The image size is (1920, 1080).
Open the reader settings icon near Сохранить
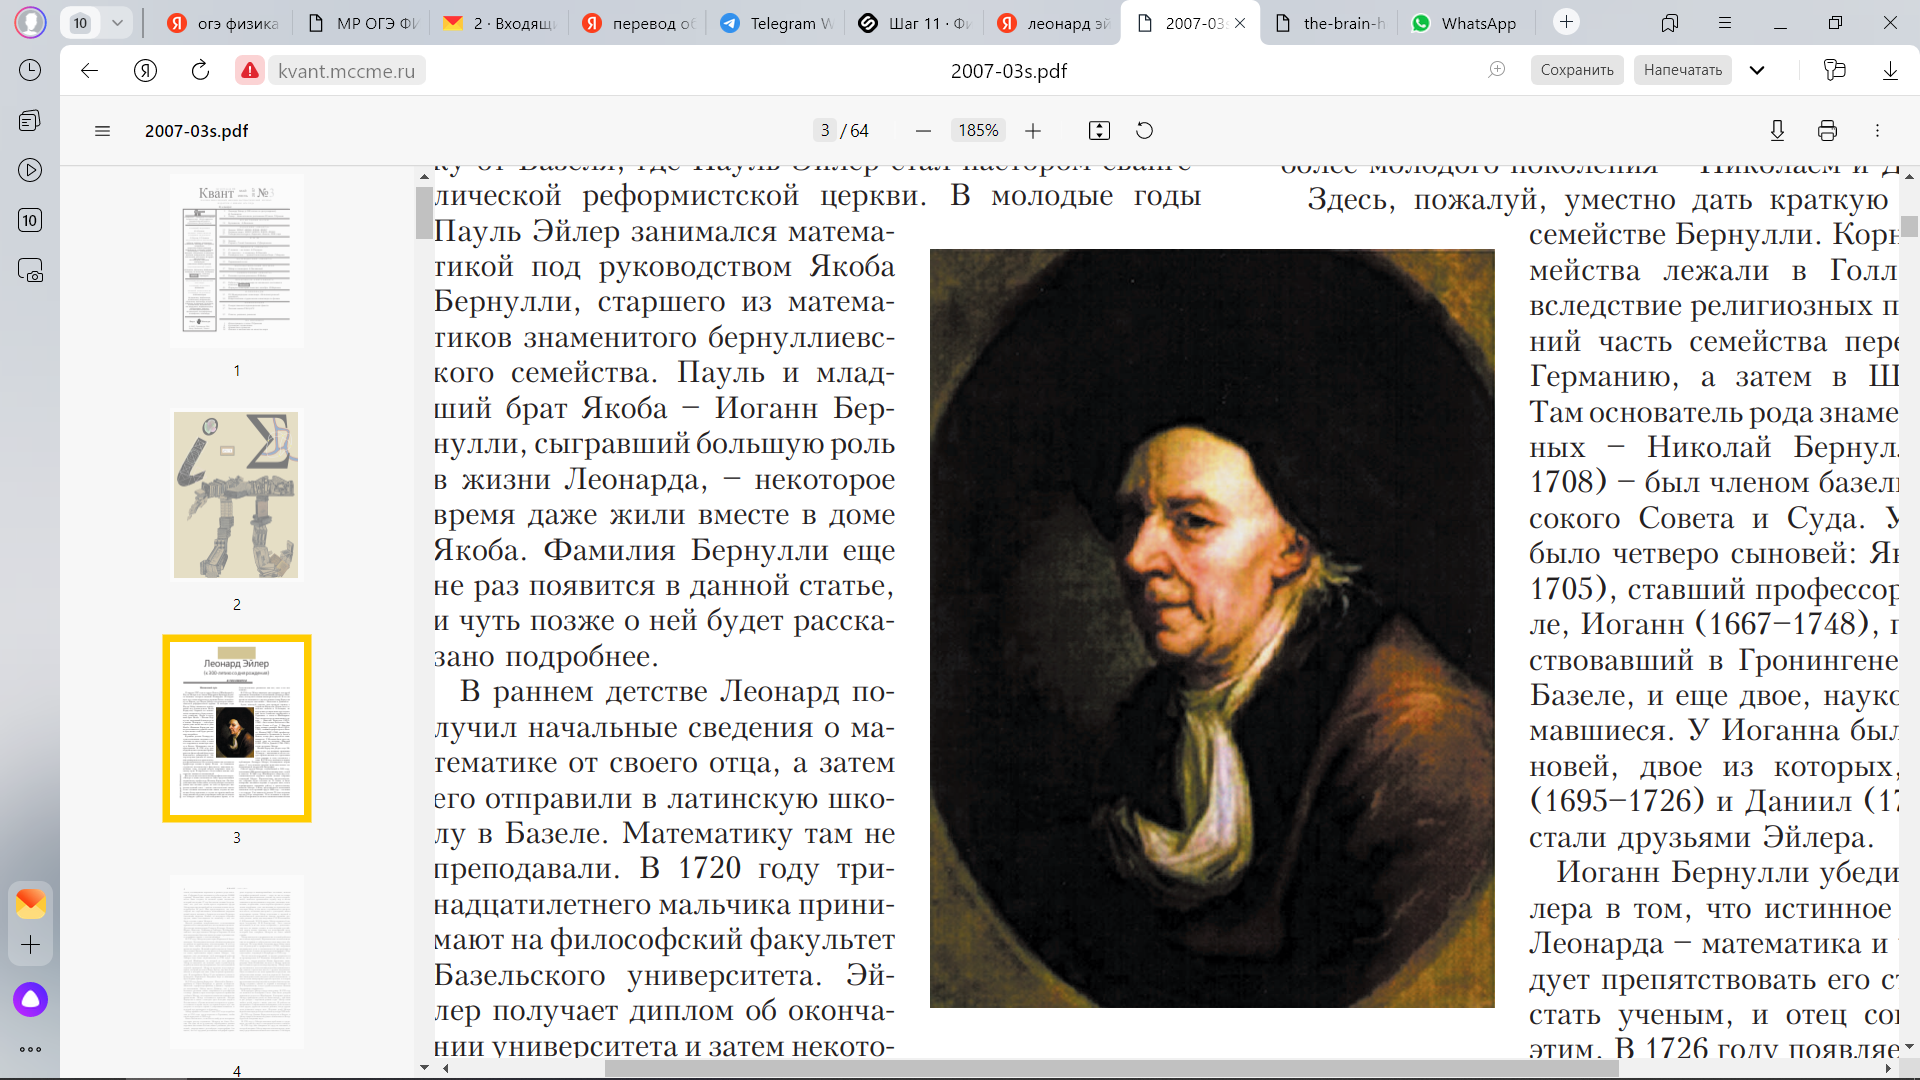[1497, 70]
